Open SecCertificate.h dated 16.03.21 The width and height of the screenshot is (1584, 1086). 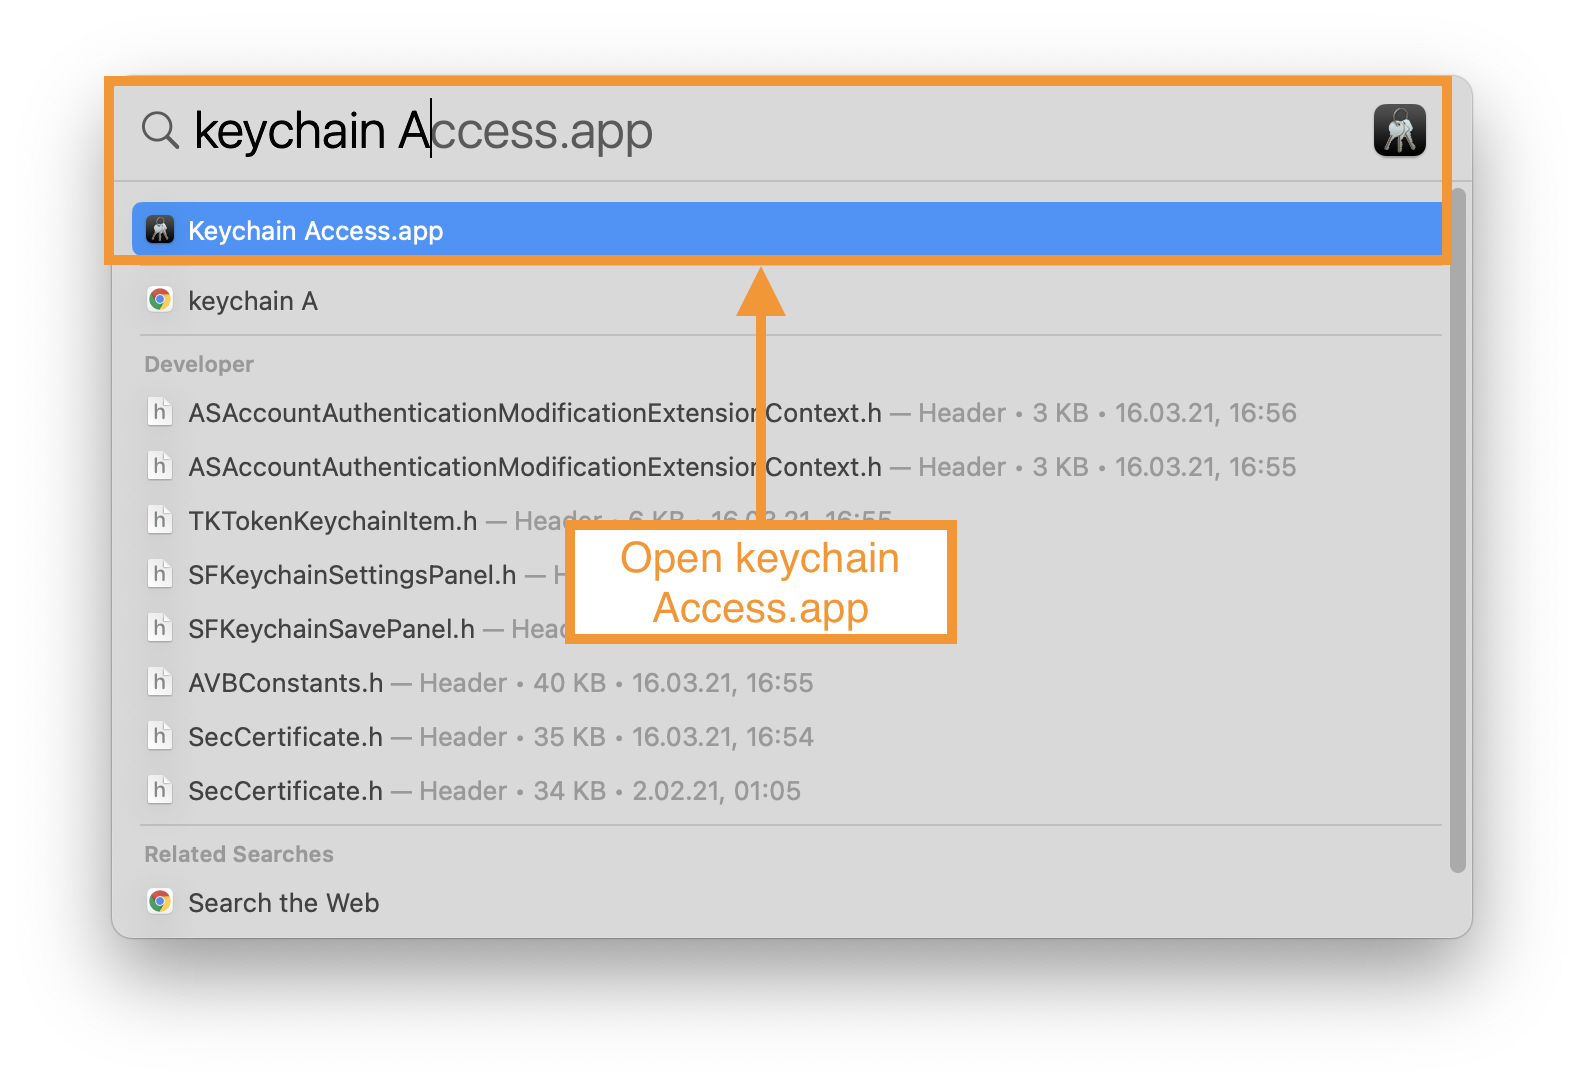(x=285, y=736)
